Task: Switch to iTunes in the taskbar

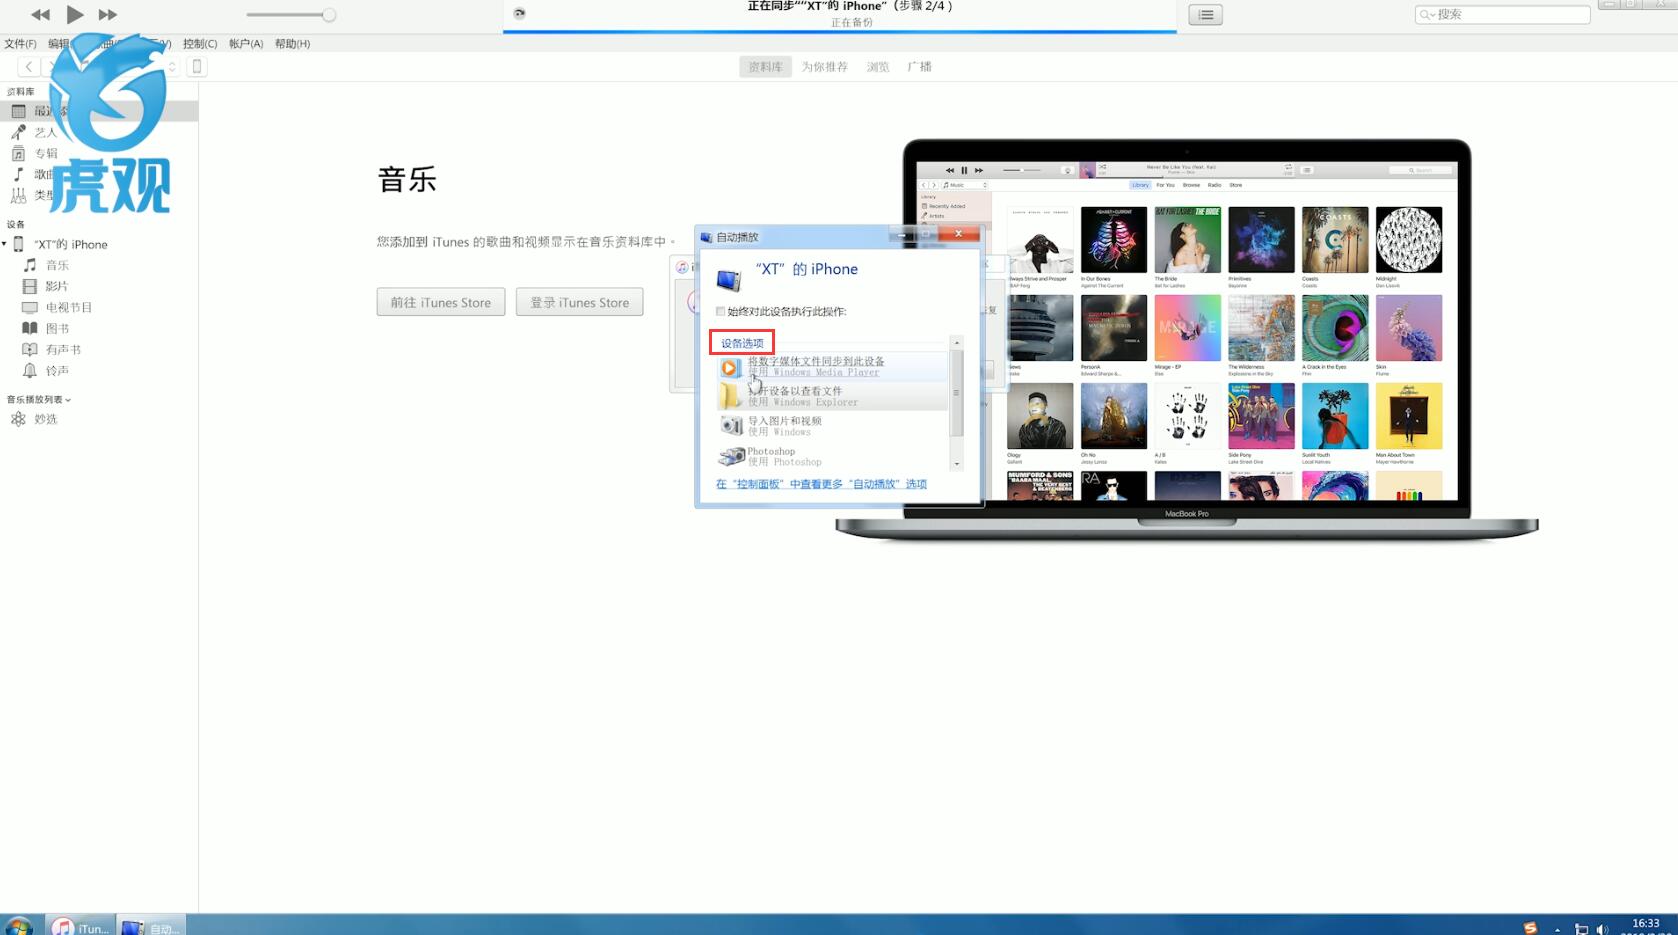Action: pos(81,927)
